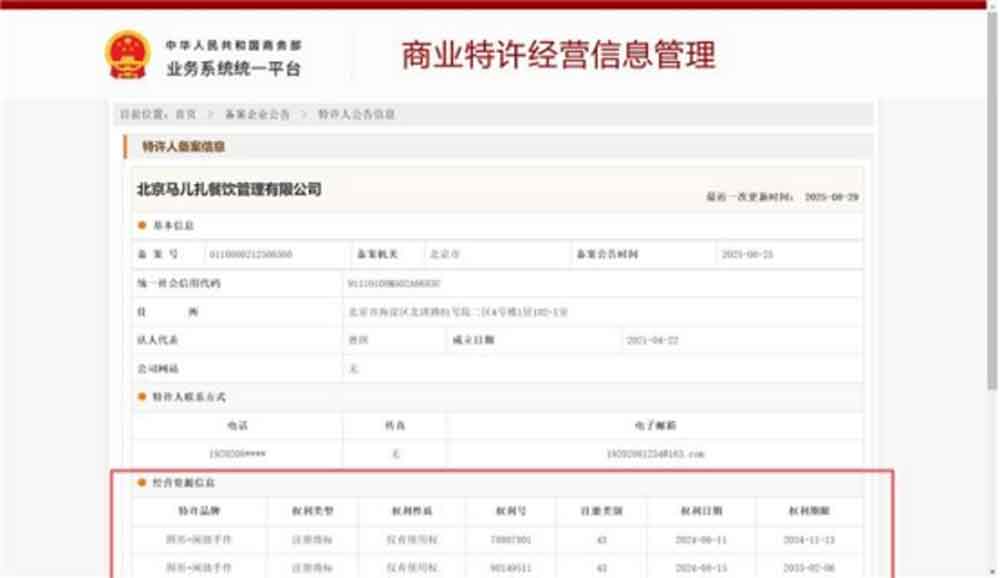
Task: Click the first breadcrumb chevron separator
Action: click(213, 112)
